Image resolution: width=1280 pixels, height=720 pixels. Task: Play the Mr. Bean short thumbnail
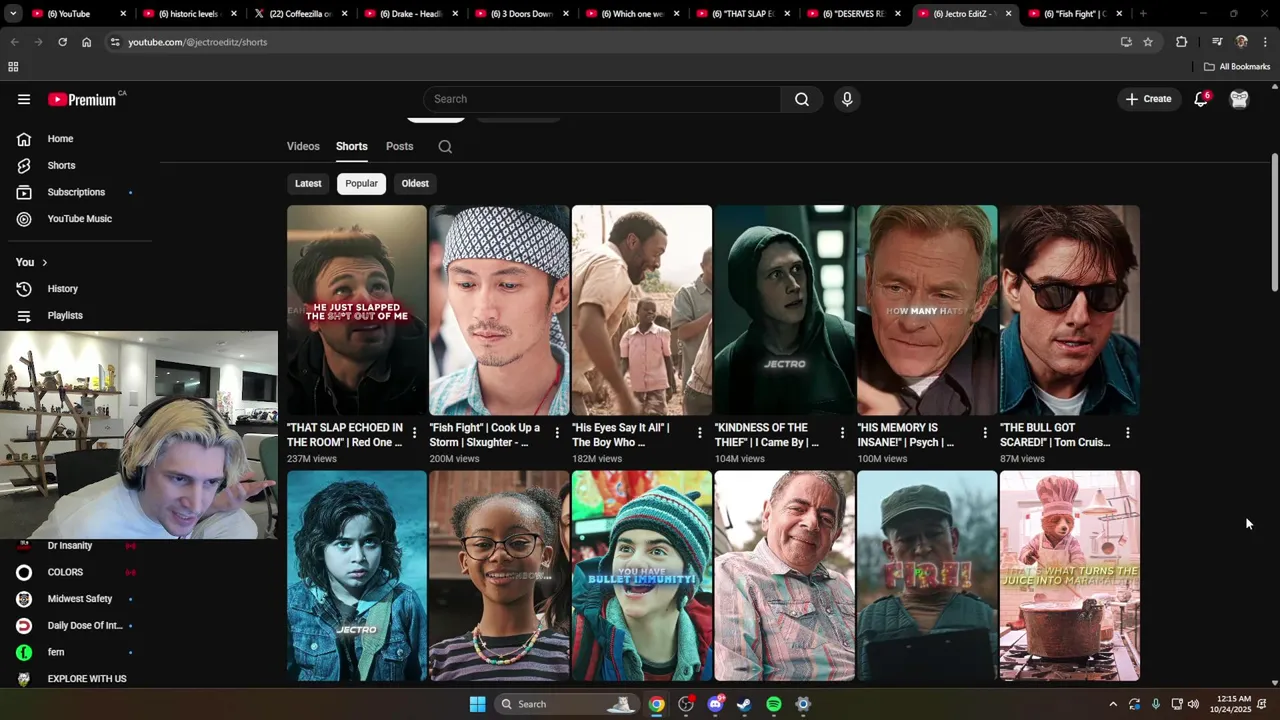coord(784,576)
